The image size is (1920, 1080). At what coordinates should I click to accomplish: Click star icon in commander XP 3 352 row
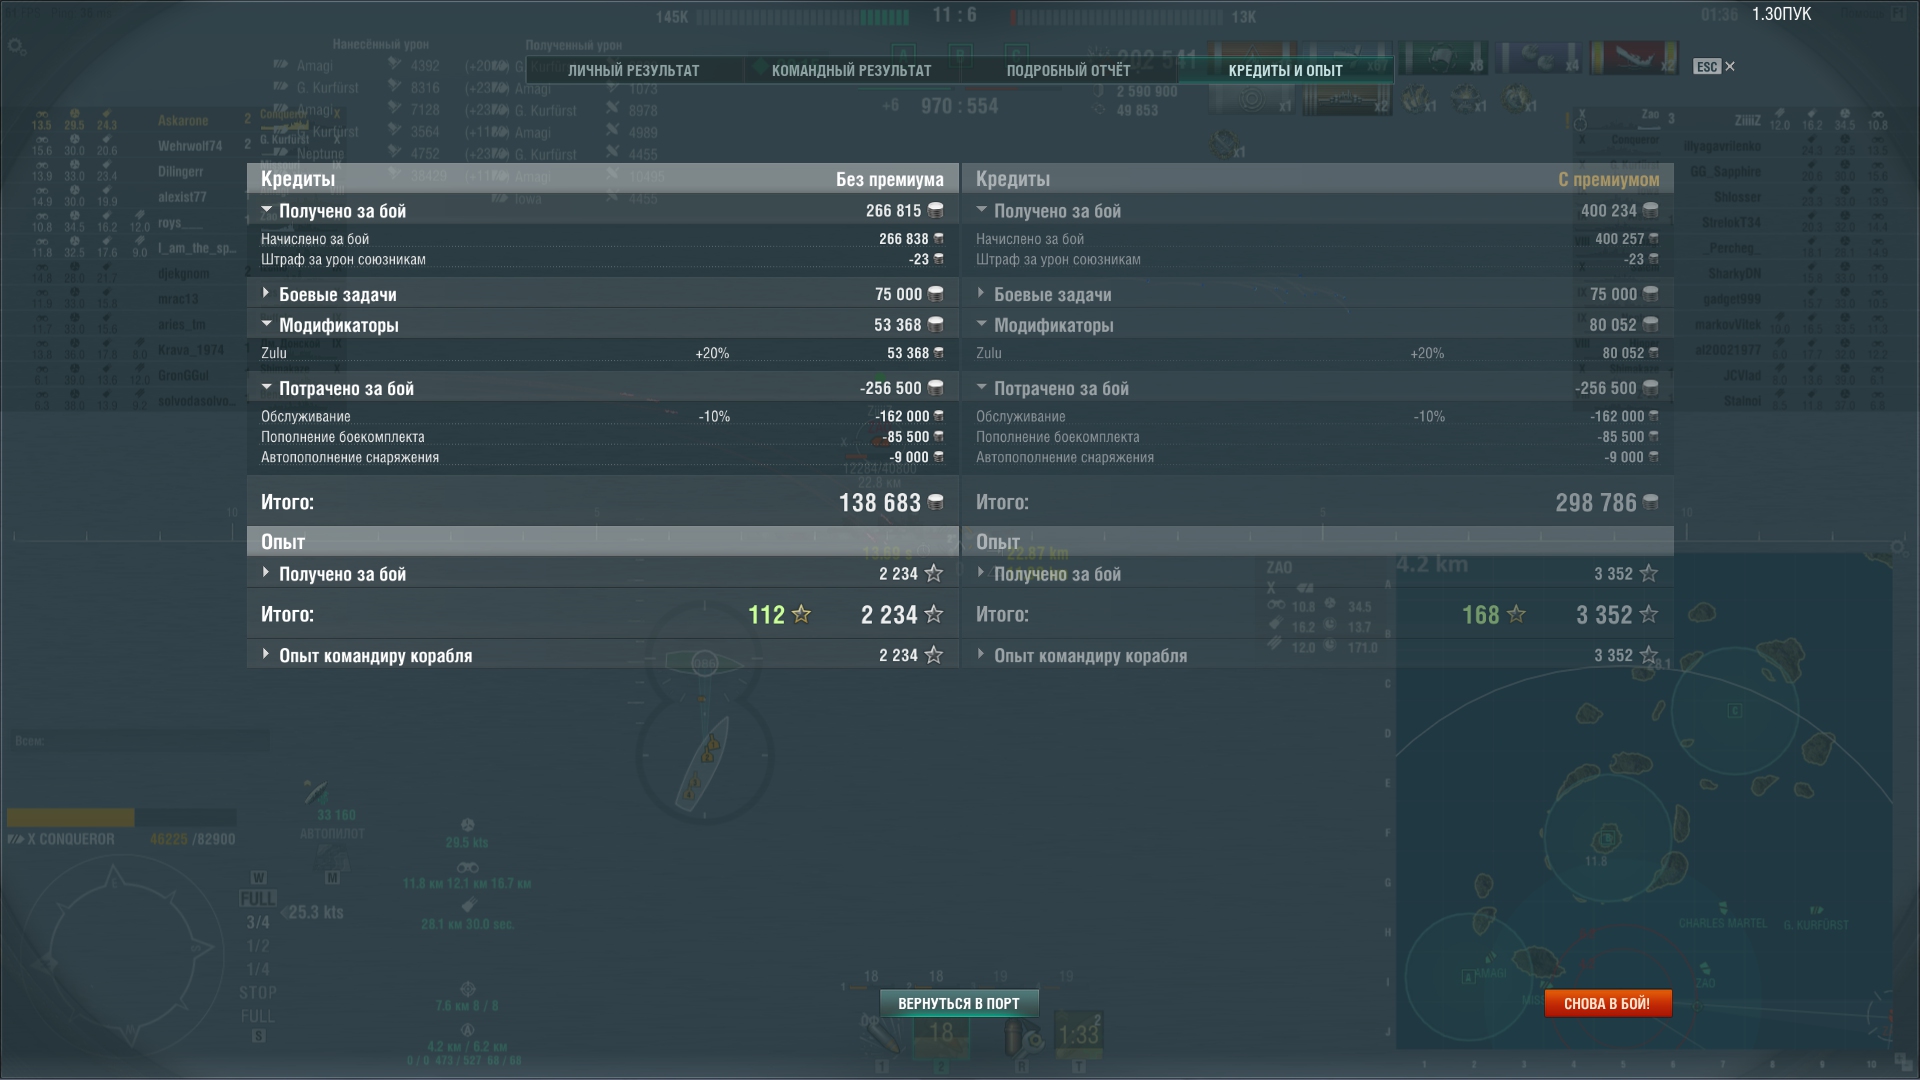coord(1649,654)
